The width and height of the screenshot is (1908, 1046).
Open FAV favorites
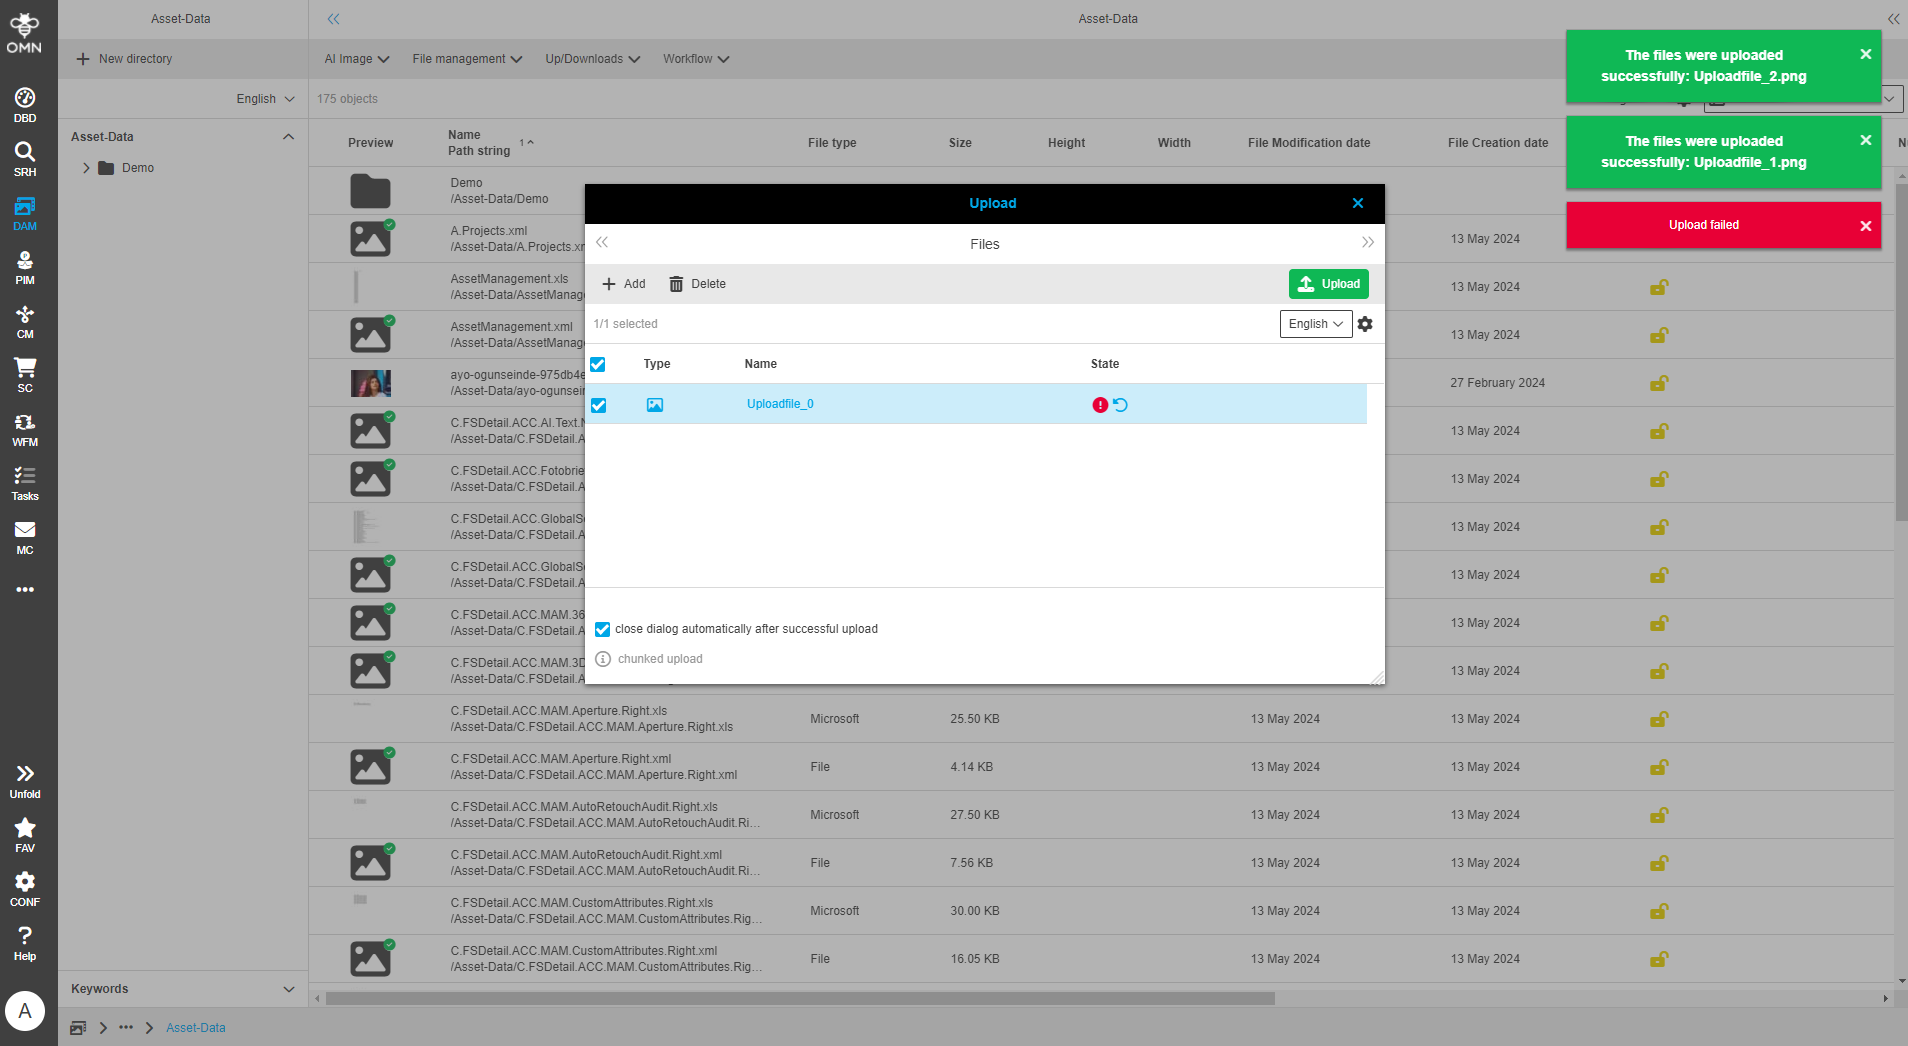coord(25,835)
